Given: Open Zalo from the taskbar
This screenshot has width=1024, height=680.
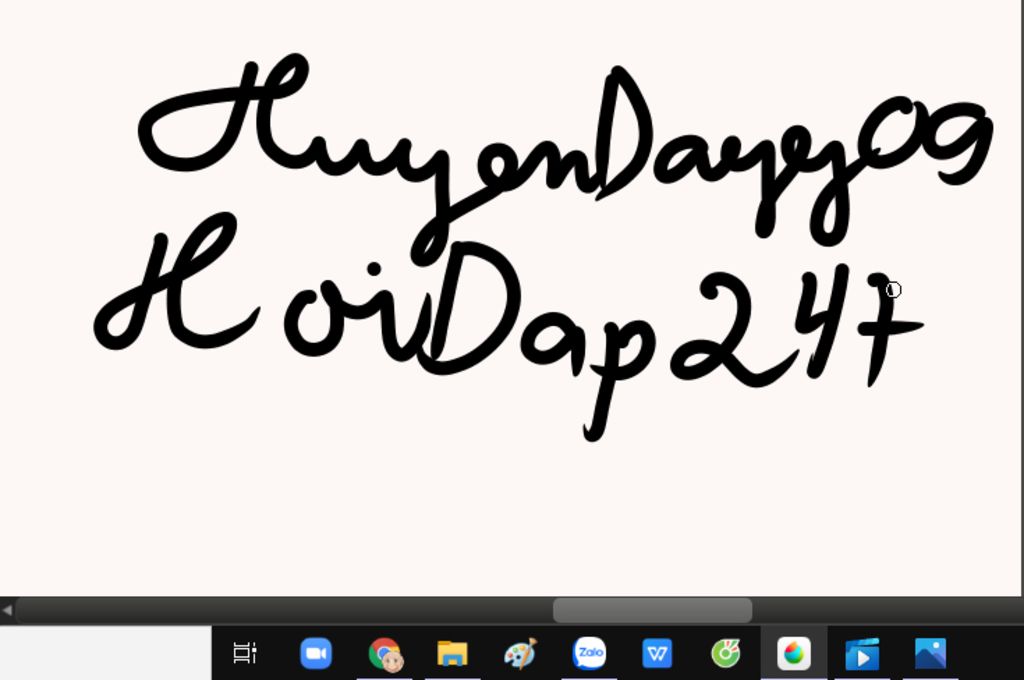Looking at the screenshot, I should tap(589, 653).
